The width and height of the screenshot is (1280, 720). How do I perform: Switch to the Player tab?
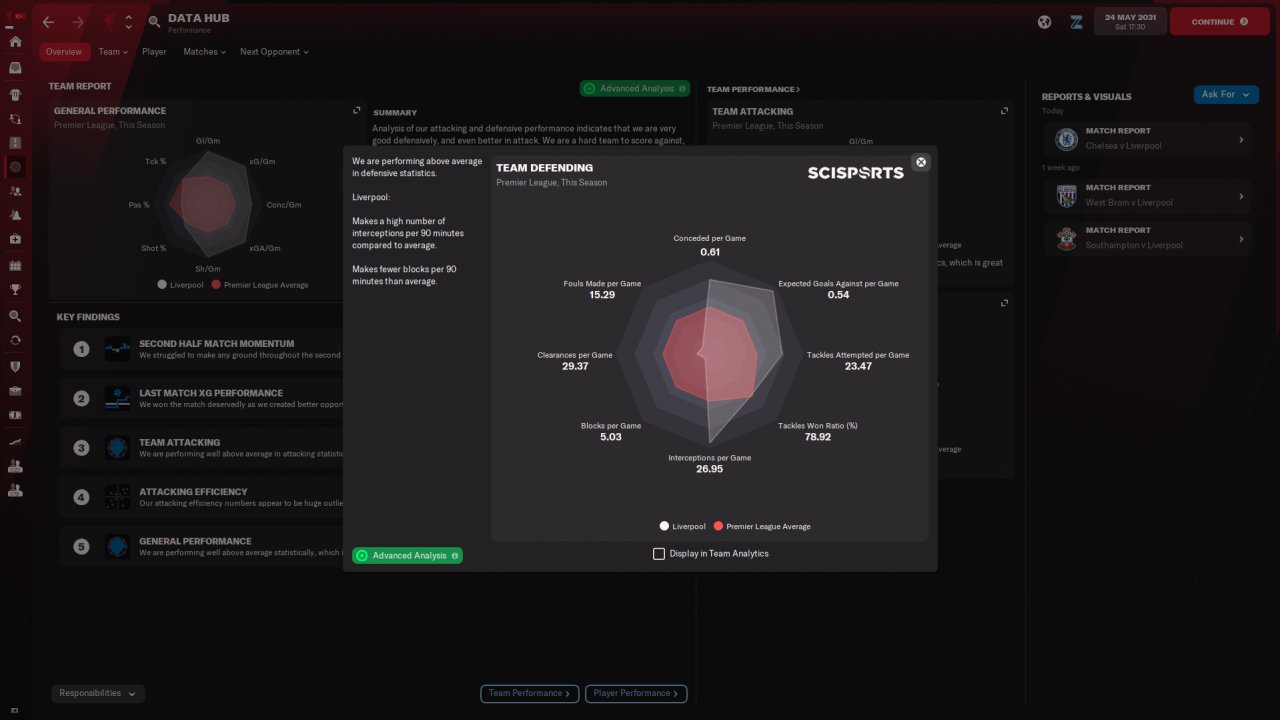coord(154,52)
